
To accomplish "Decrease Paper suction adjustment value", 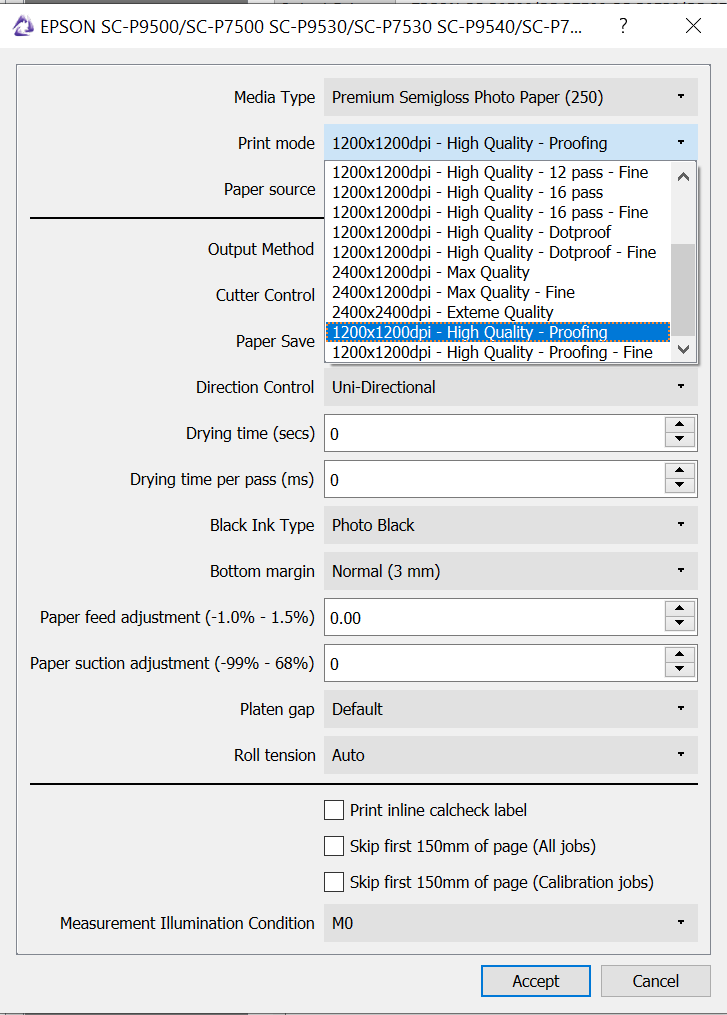I will [x=680, y=670].
